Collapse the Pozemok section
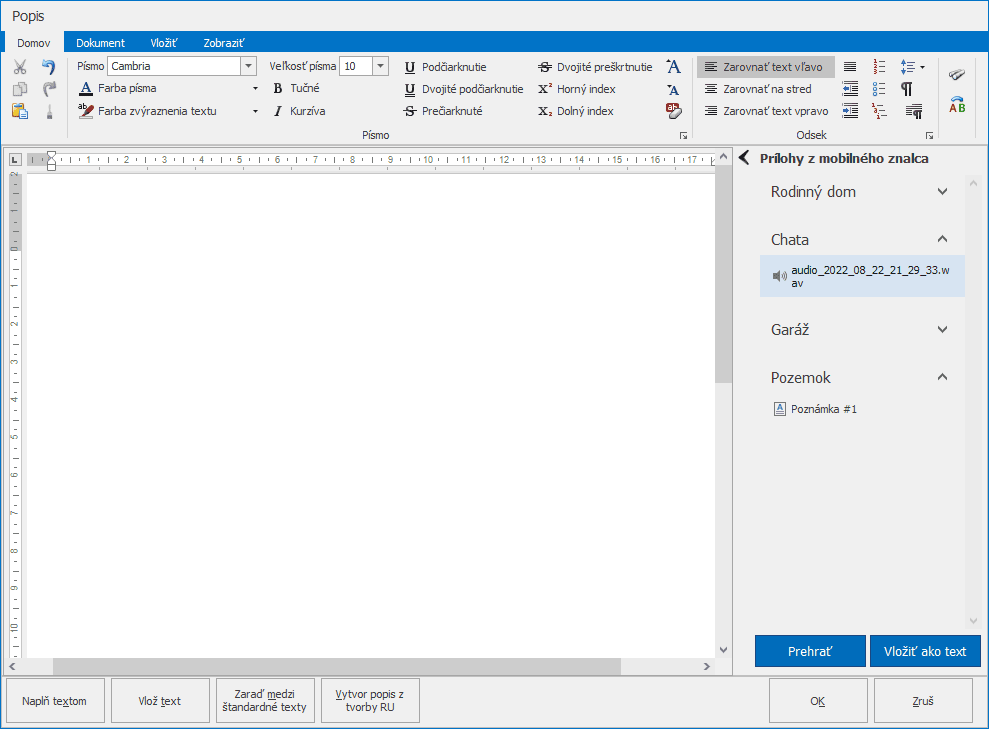 942,378
